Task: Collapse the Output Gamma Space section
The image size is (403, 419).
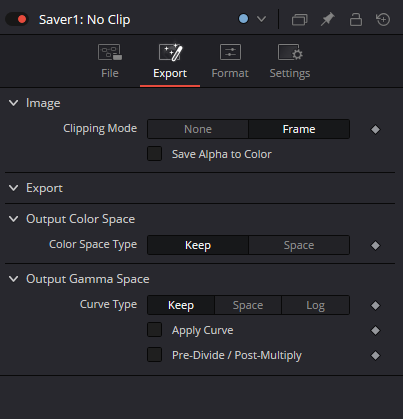Action: pos(14,279)
